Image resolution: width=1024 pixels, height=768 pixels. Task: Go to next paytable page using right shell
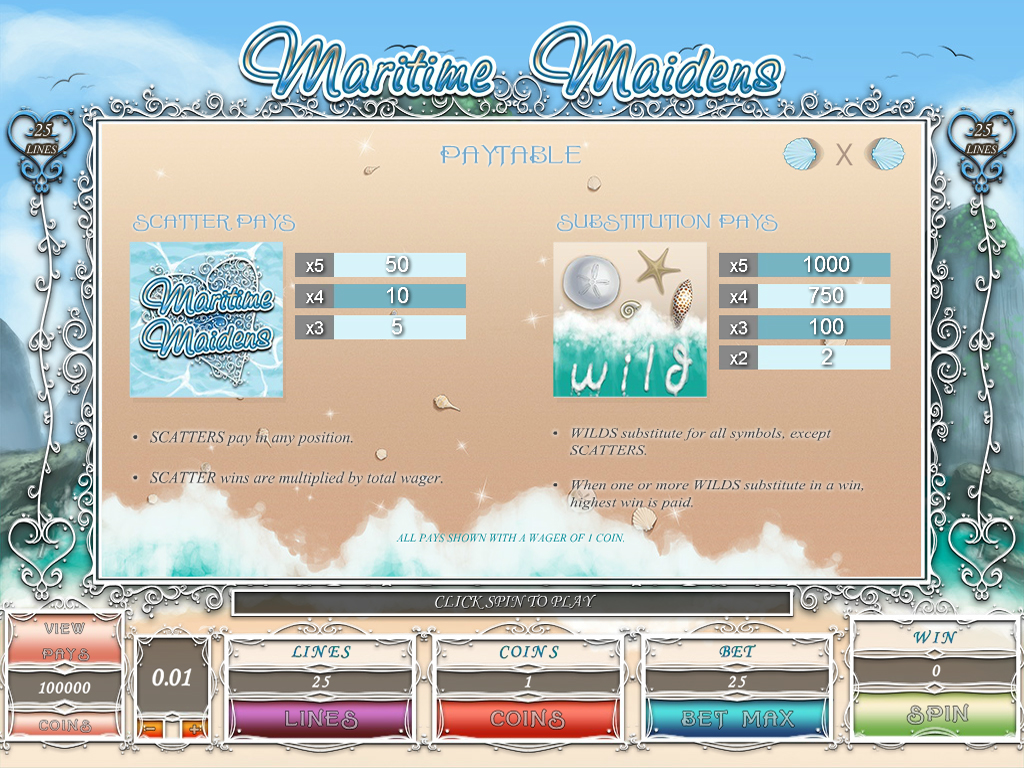click(x=887, y=155)
